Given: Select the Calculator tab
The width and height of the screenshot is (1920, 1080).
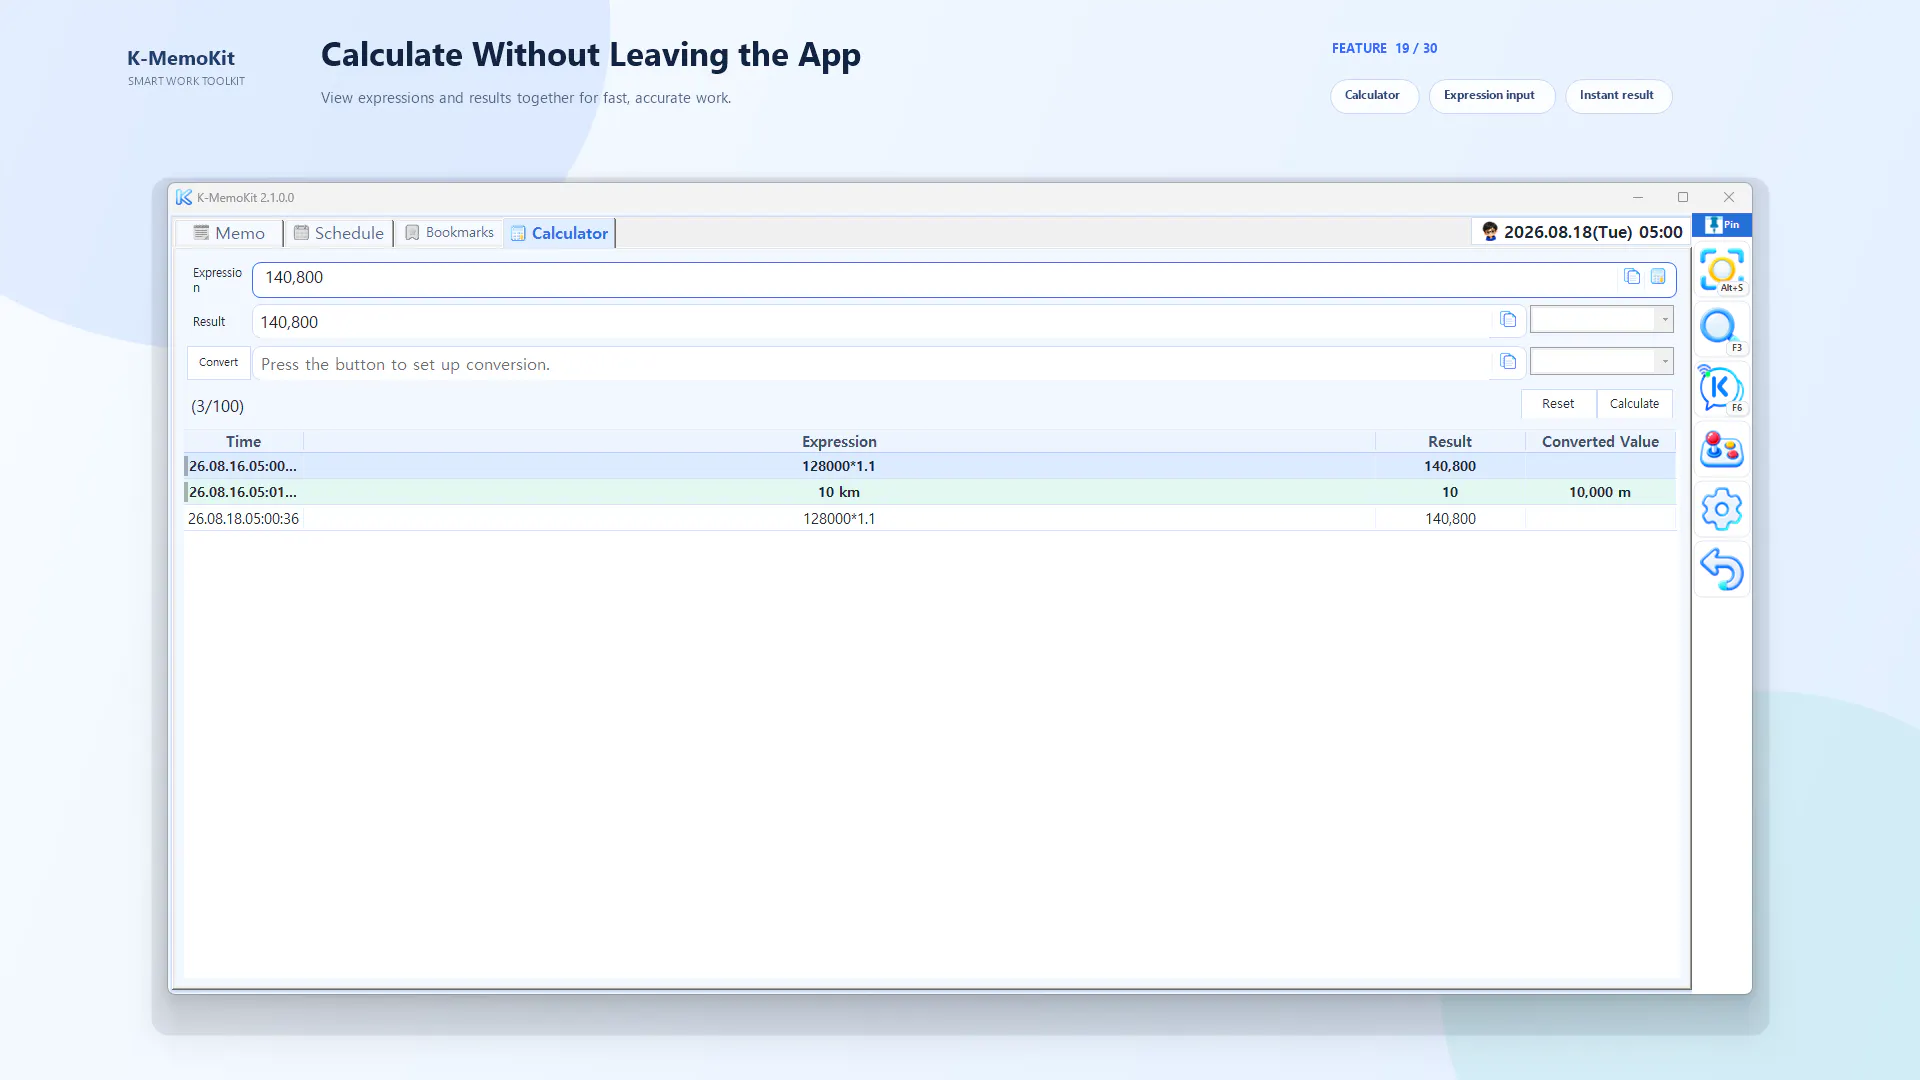Looking at the screenshot, I should pos(559,233).
